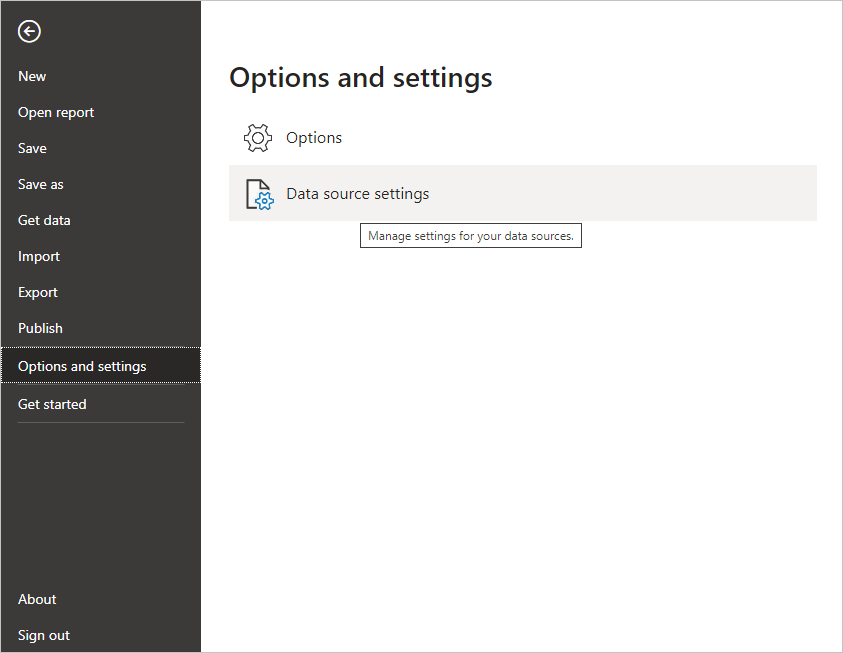Image resolution: width=843 pixels, height=653 pixels.
Task: Sign out of Power BI
Action: [x=43, y=634]
